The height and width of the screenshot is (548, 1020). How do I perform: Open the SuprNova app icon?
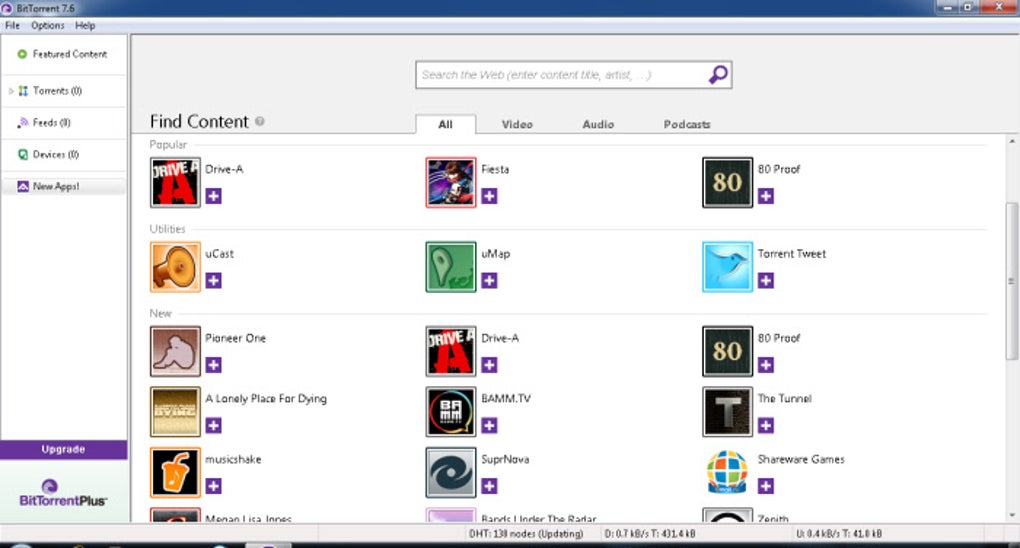[x=451, y=473]
